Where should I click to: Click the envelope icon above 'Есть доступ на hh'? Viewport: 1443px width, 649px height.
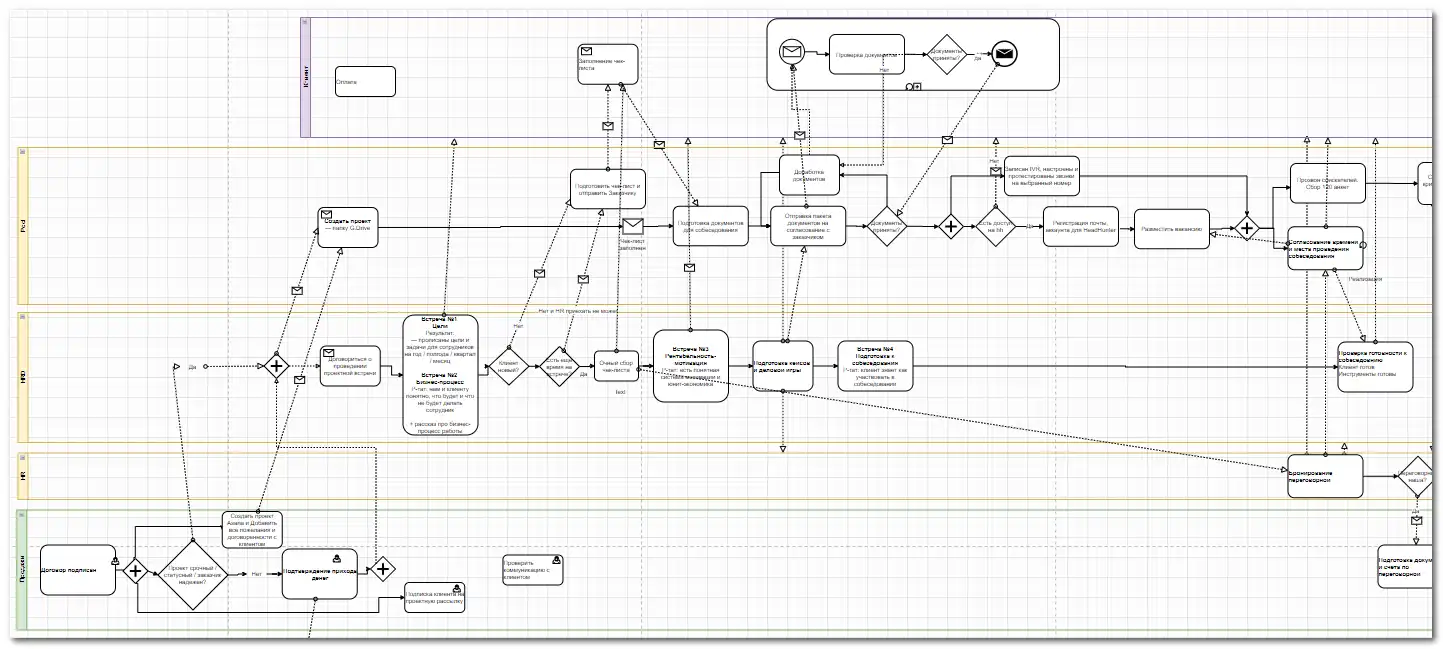point(996,171)
